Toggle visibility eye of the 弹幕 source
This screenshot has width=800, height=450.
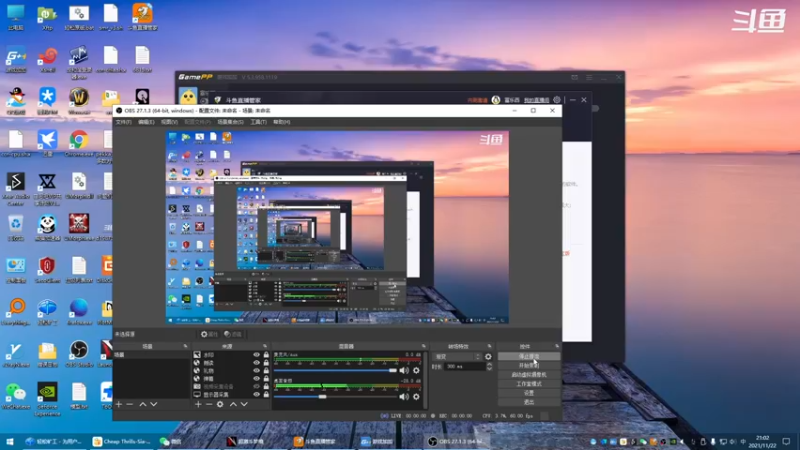coord(256,379)
